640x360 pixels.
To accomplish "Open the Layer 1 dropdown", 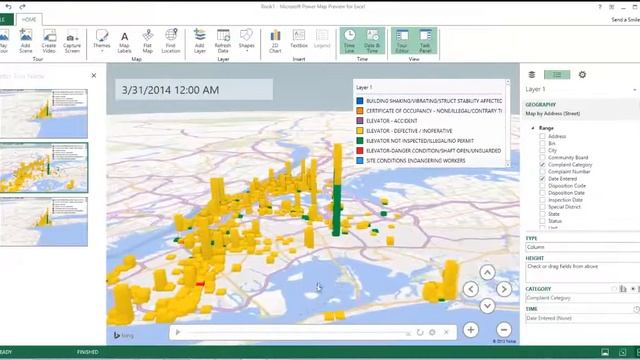I will [x=634, y=89].
